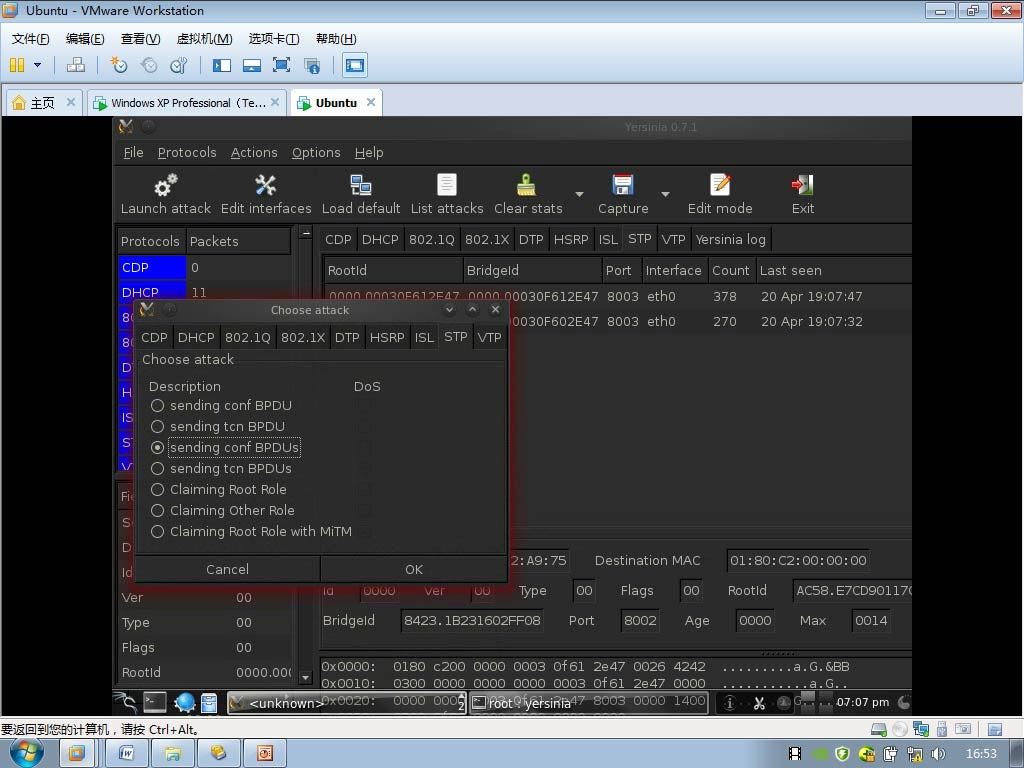
Task: Click OK in the Choose attack dialog
Action: (414, 569)
